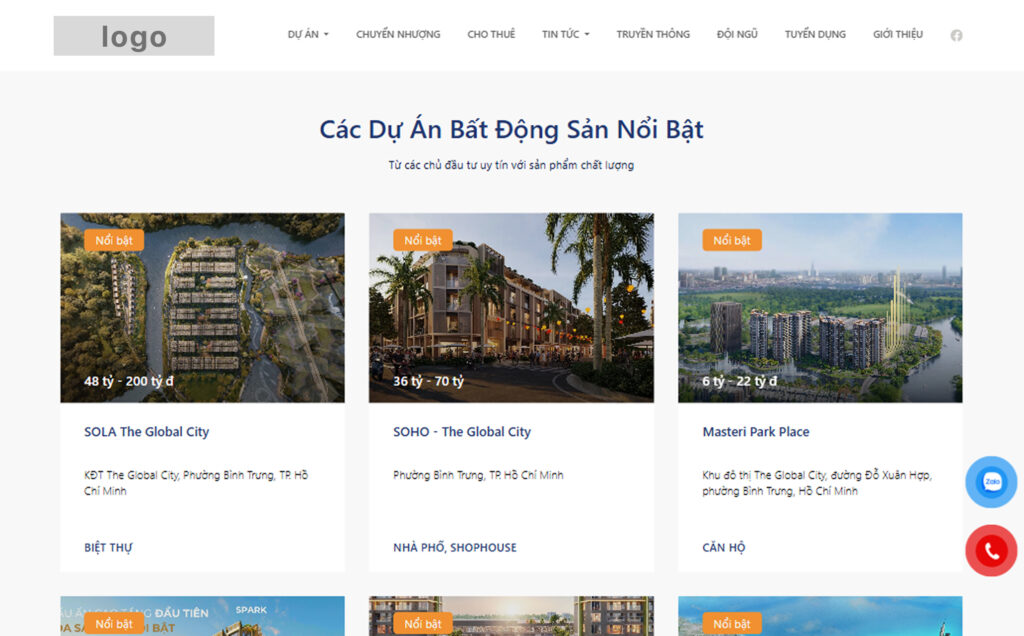Expand the DỰ ÁN dropdown menu
Viewport: 1024px width, 636px height.
point(308,34)
